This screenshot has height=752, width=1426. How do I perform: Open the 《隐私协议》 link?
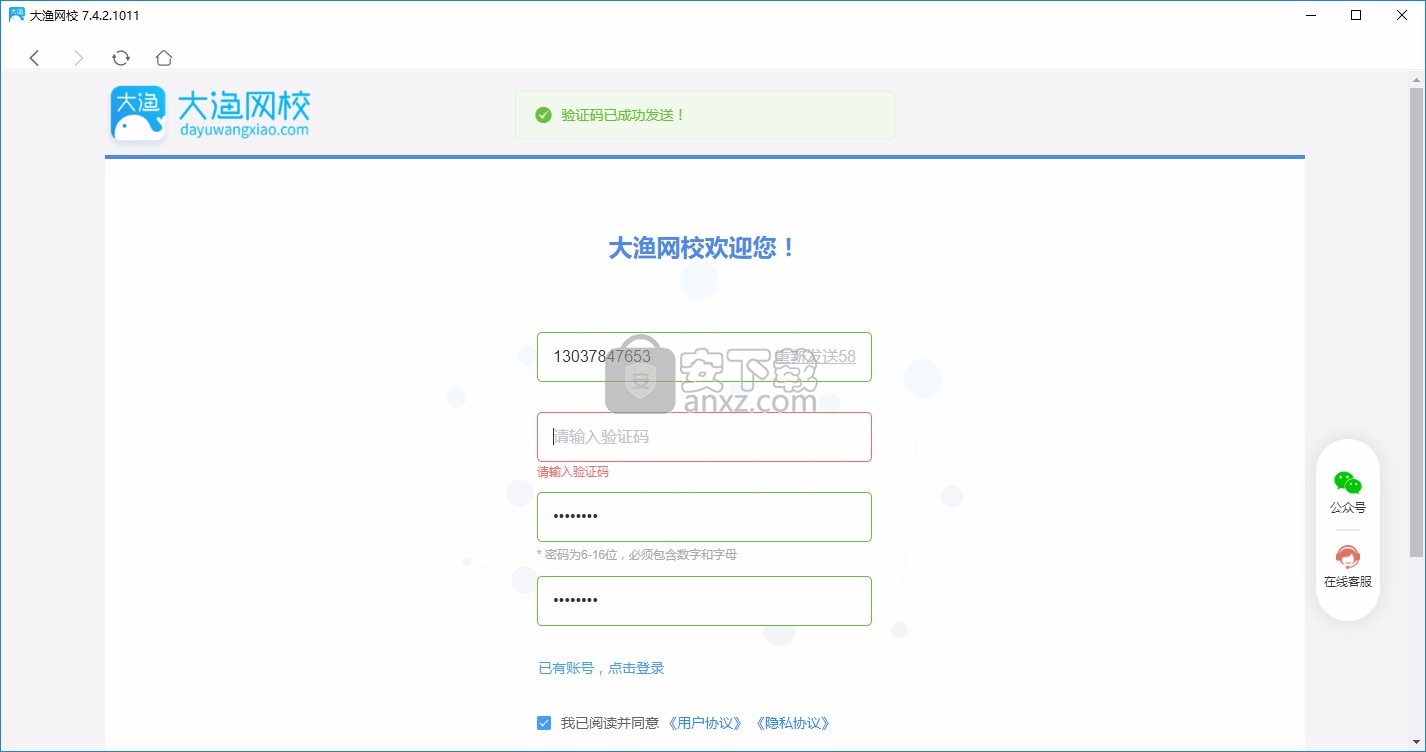point(792,723)
